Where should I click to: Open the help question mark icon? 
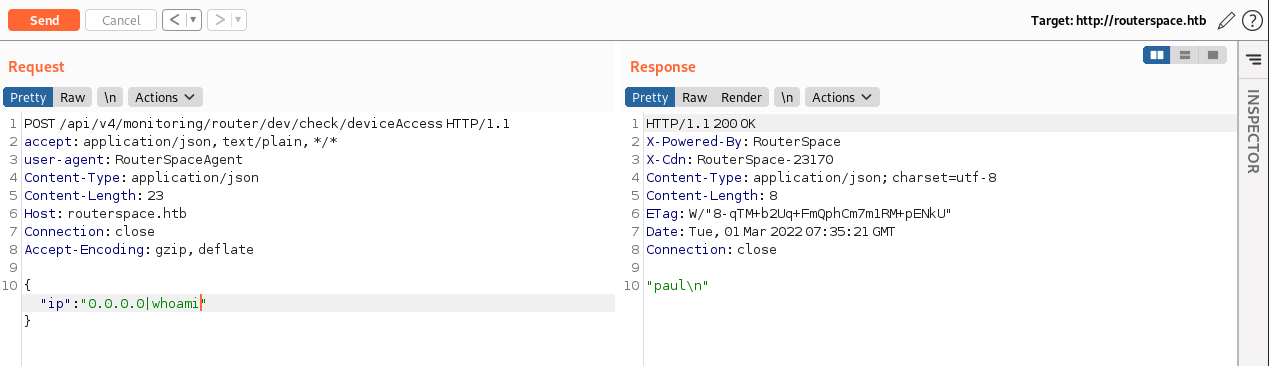tap(1251, 20)
